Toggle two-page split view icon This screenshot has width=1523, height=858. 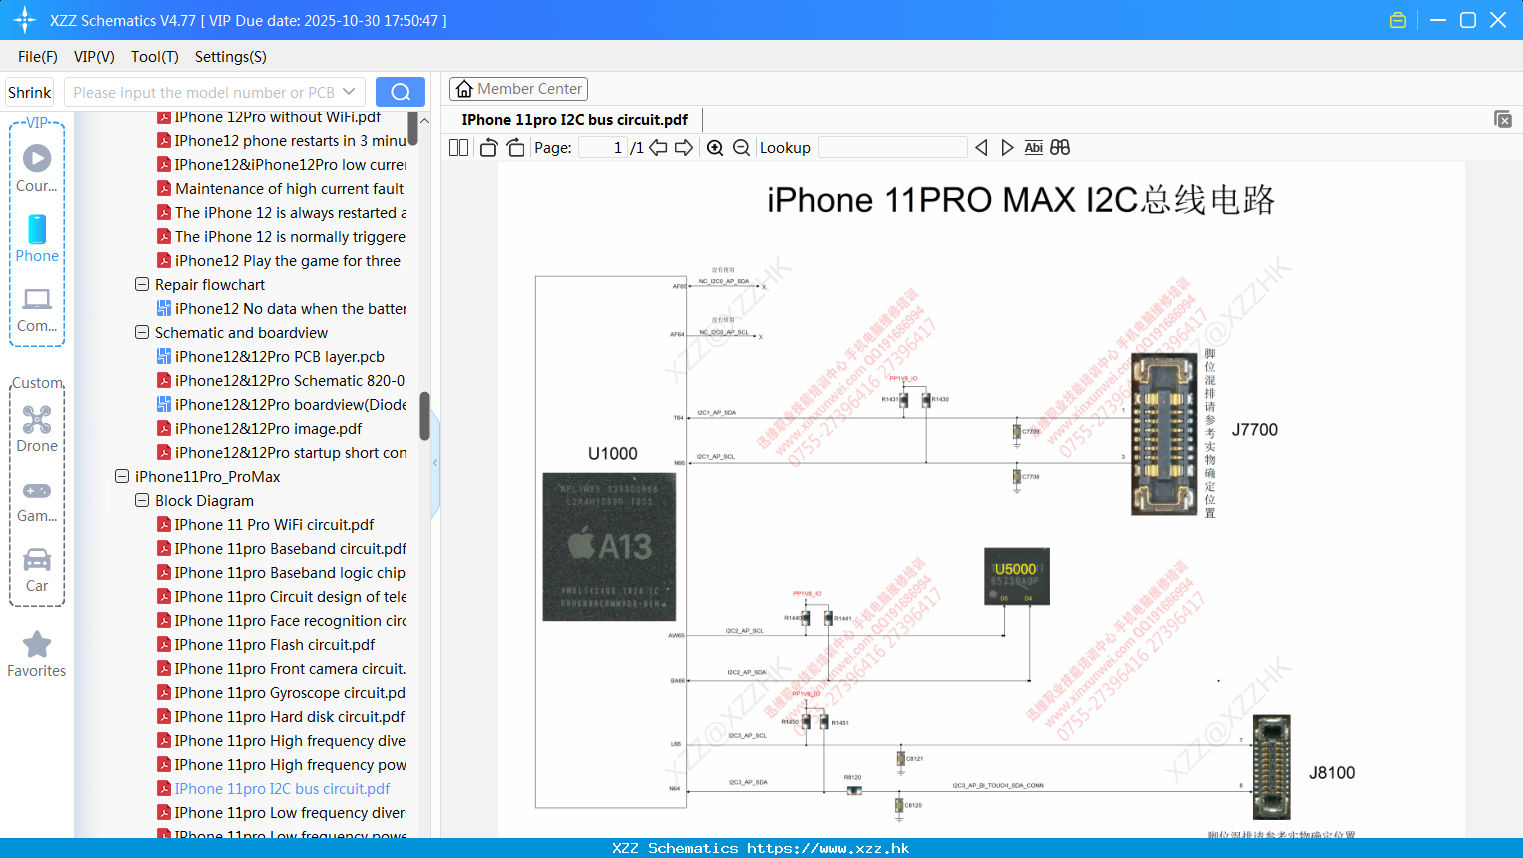(458, 148)
